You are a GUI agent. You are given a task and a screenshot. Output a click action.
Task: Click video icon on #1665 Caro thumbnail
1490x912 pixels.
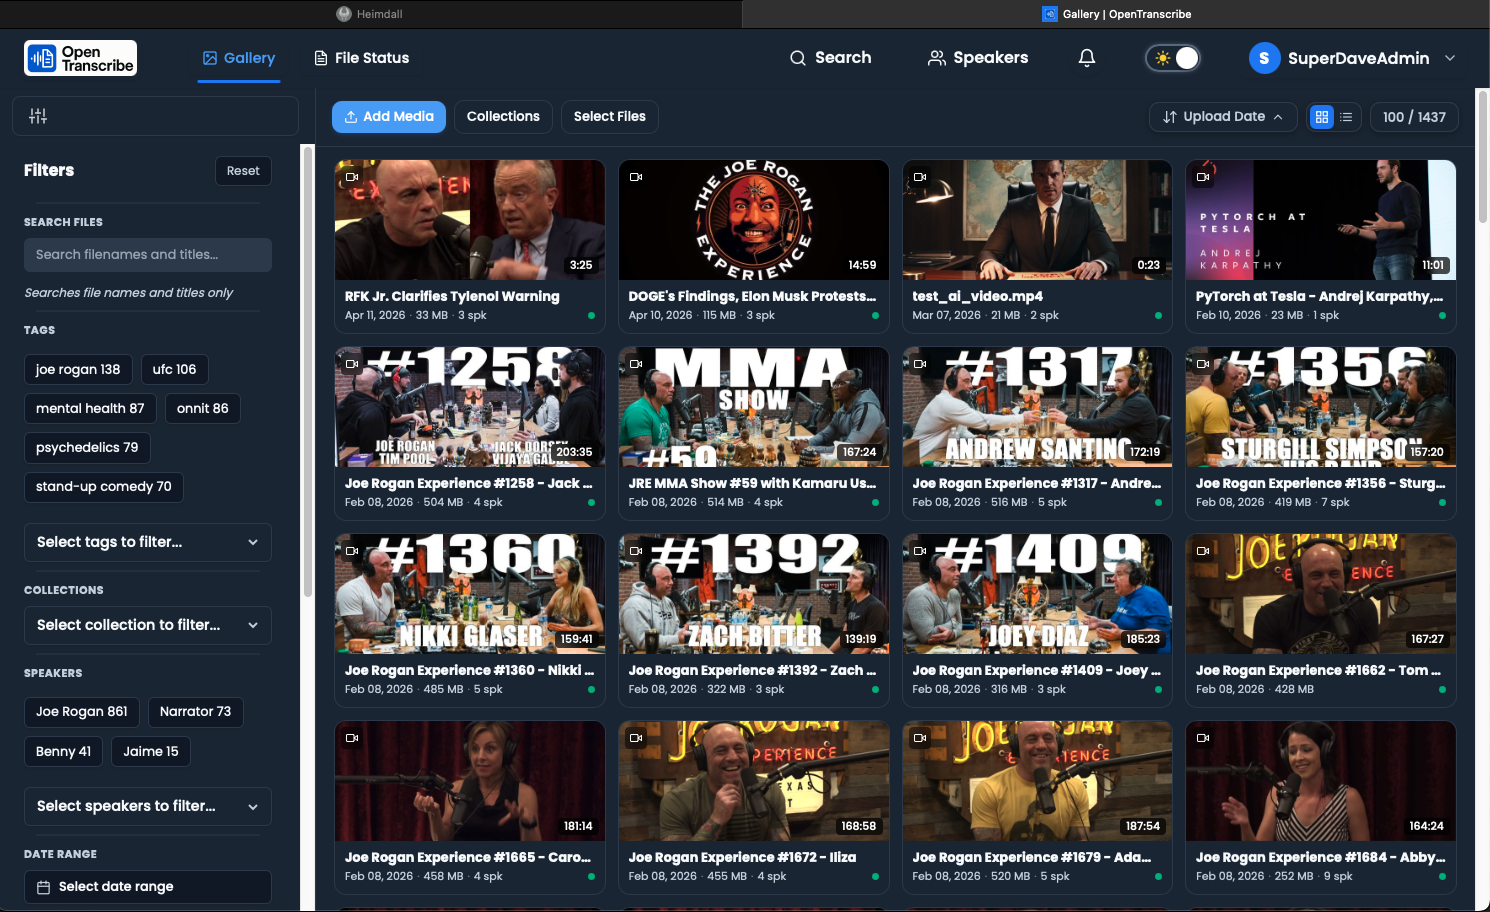click(x=352, y=738)
